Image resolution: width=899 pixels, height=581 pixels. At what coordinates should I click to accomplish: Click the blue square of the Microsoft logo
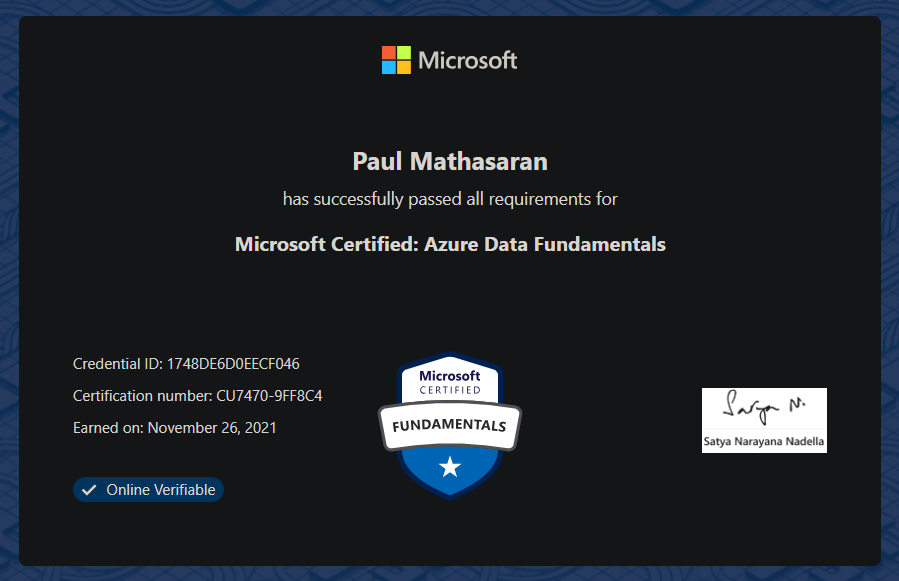pos(389,67)
